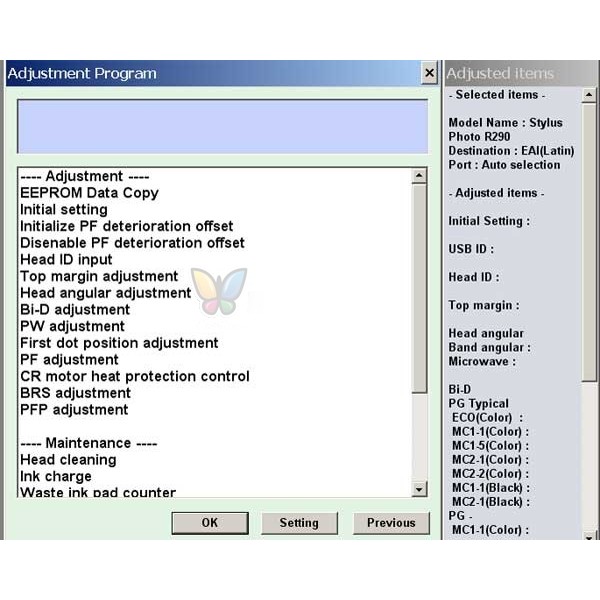Select CR motor heat protection control

coord(135,377)
